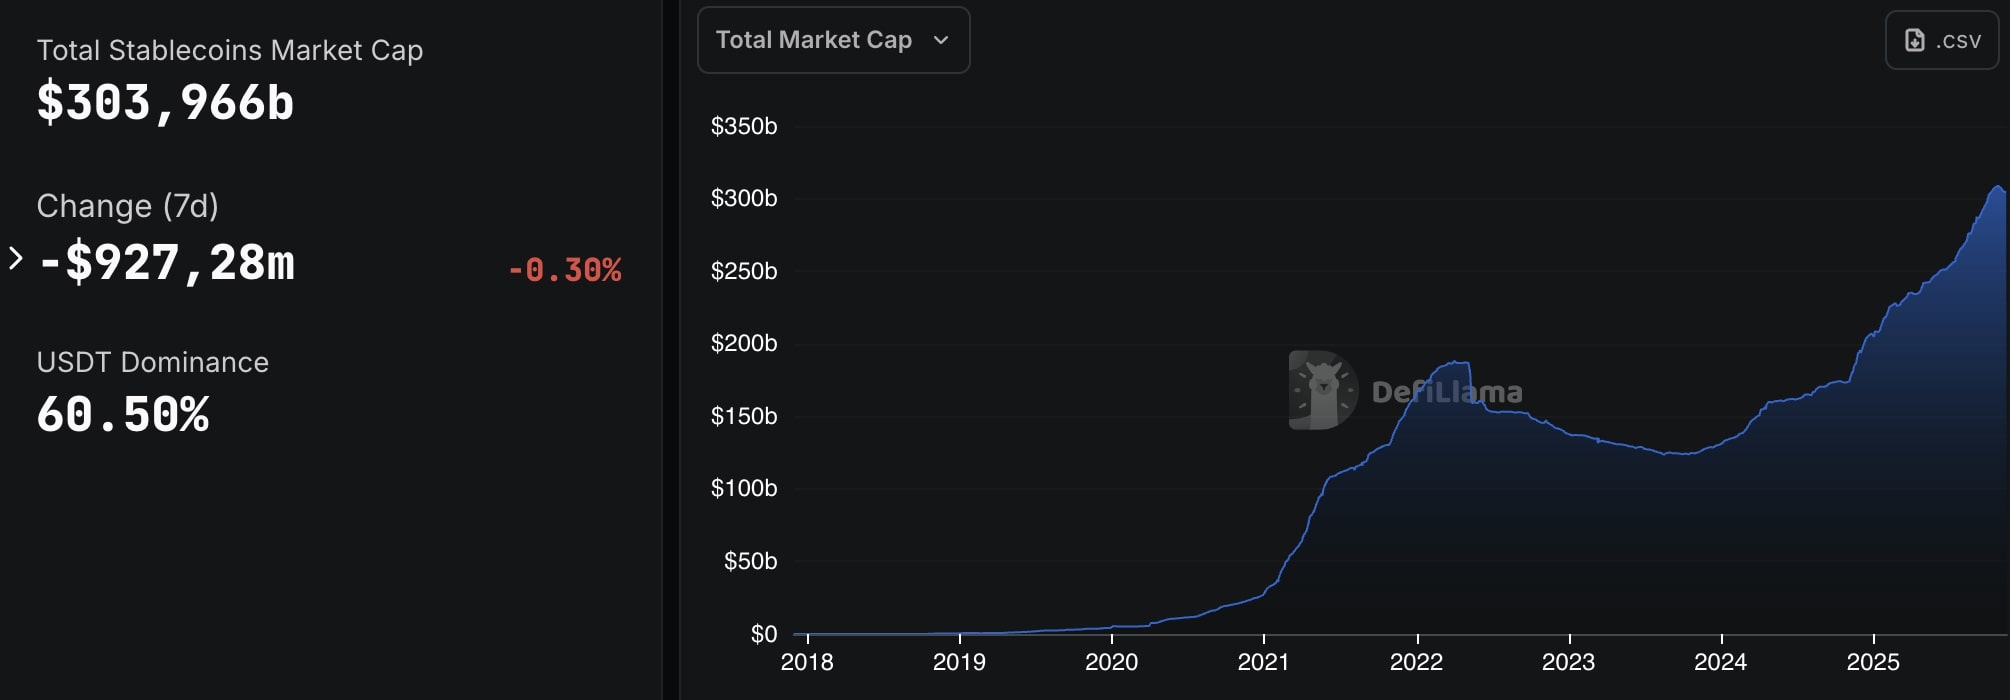Click the $0 baseline axis label
The width and height of the screenshot is (2010, 700).
click(763, 634)
